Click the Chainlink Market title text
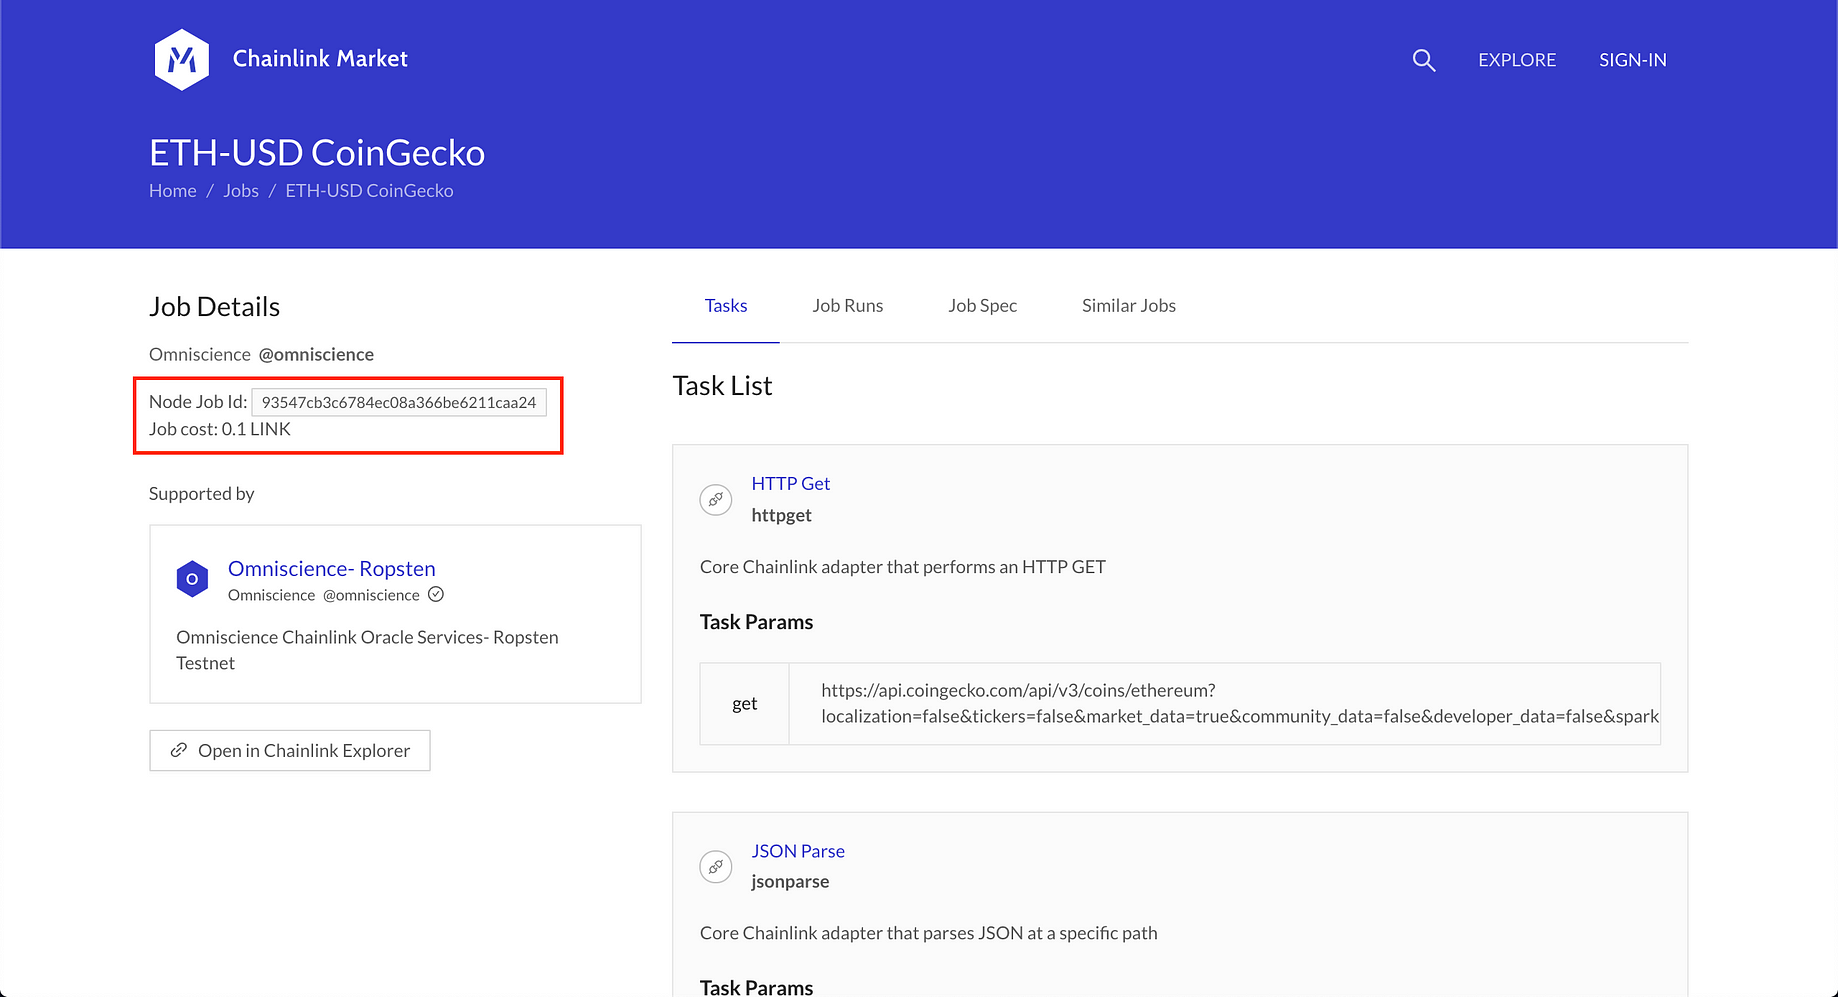This screenshot has height=997, width=1838. tap(320, 59)
